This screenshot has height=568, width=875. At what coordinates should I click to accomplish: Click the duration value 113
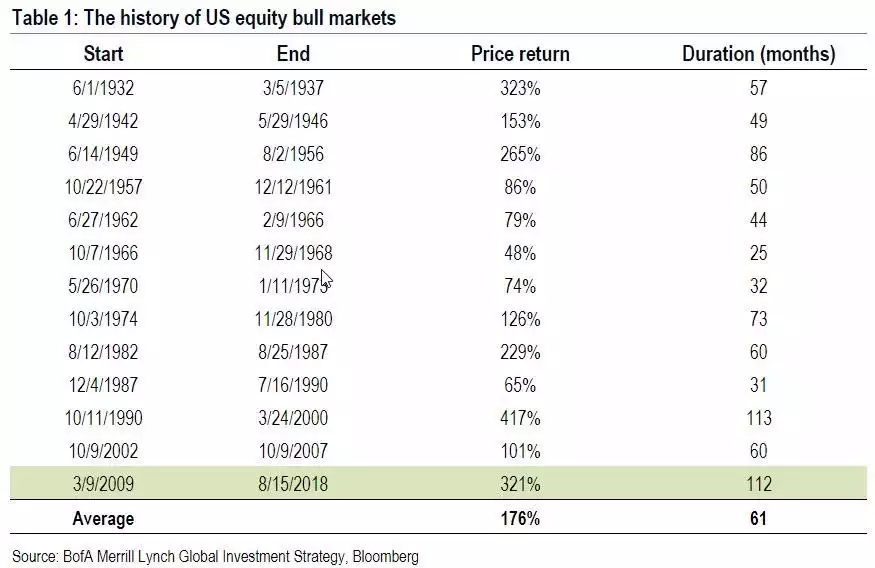pos(759,417)
